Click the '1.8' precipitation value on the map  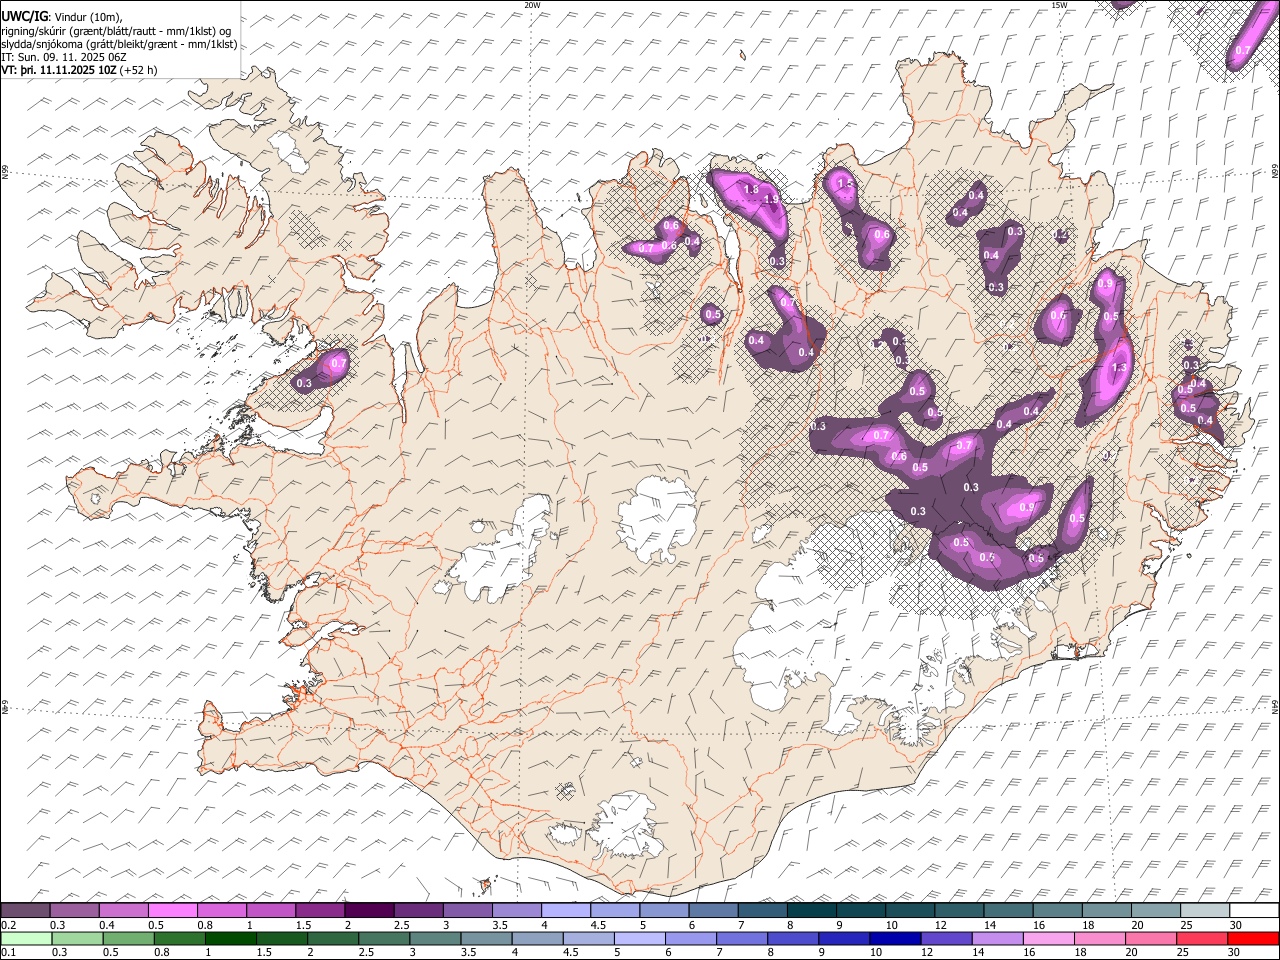752,188
